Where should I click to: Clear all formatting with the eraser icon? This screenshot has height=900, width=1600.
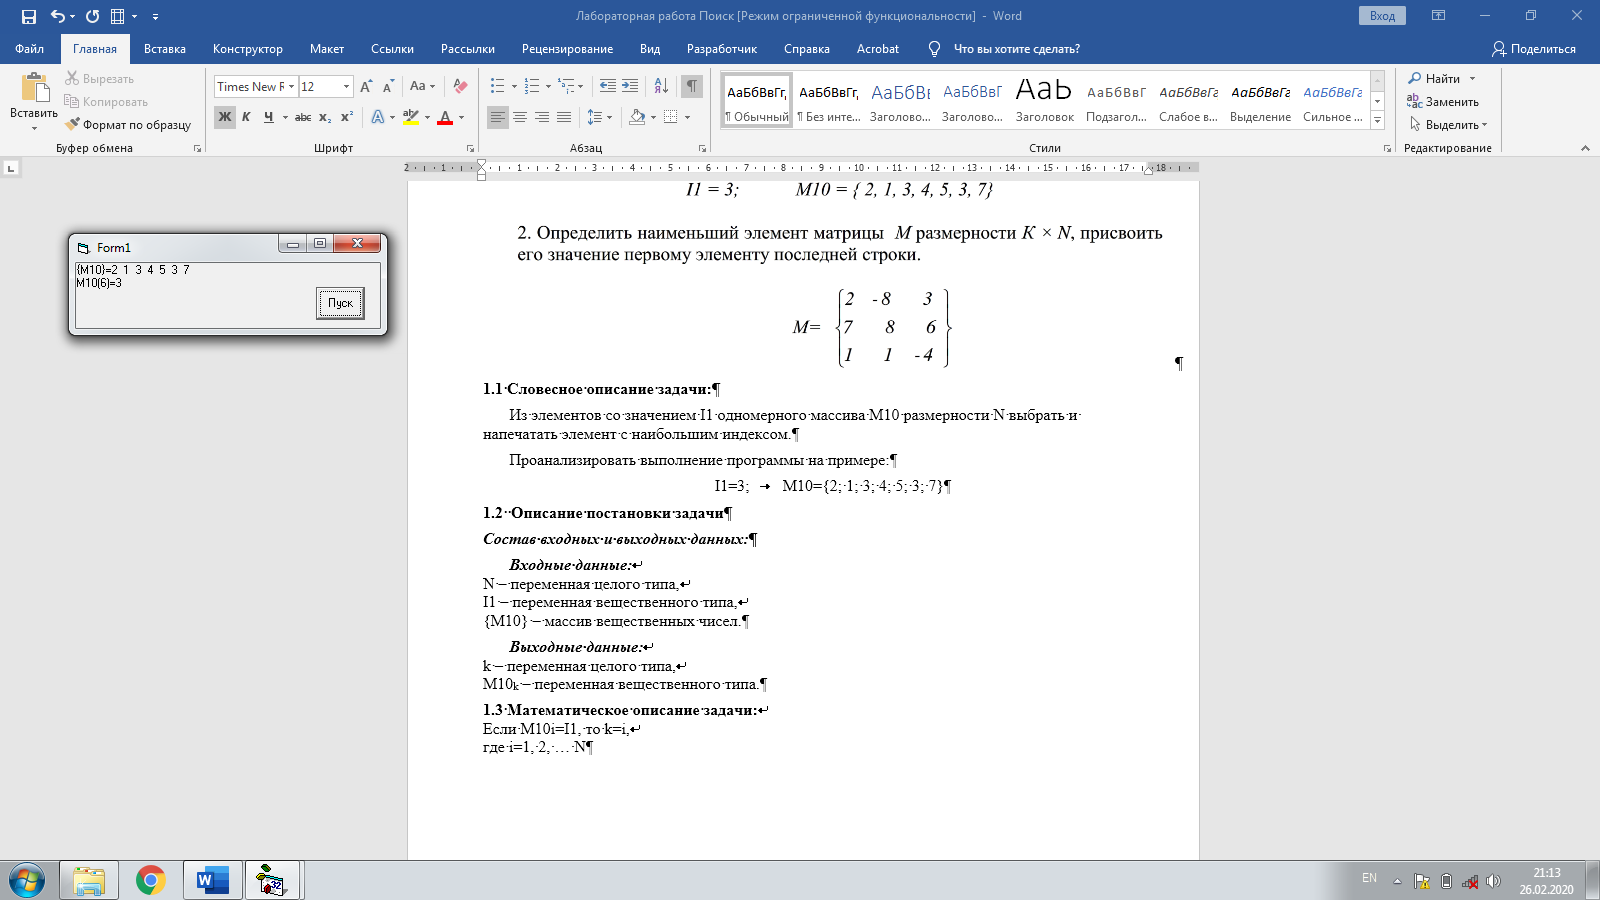click(x=460, y=87)
